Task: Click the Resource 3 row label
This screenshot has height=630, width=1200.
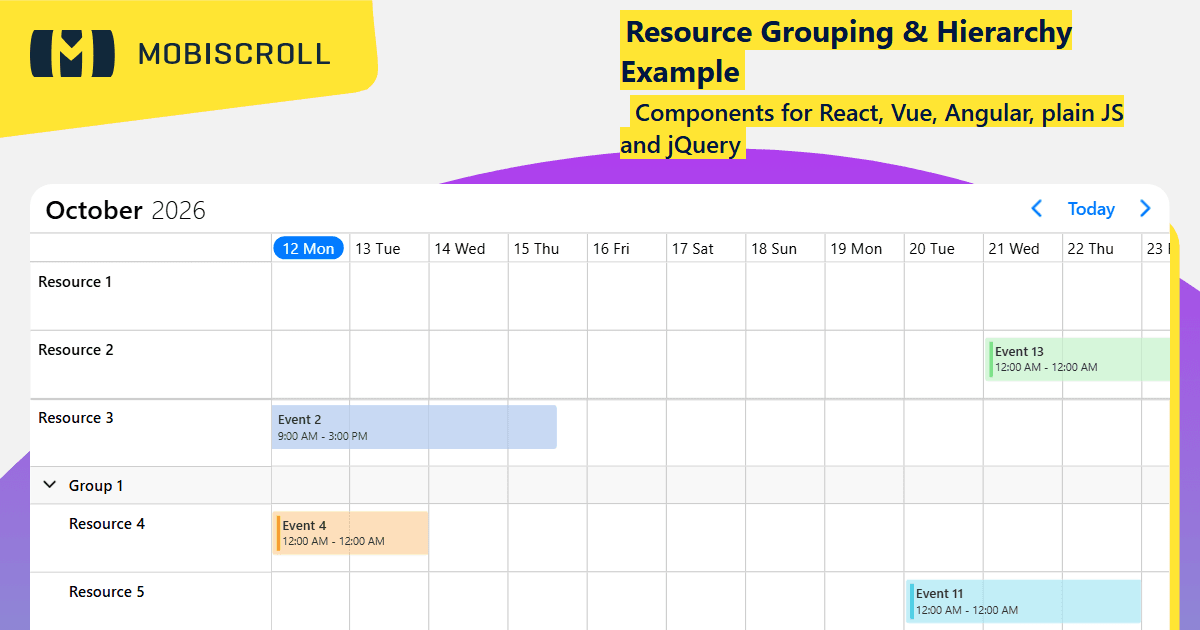Action: [76, 418]
